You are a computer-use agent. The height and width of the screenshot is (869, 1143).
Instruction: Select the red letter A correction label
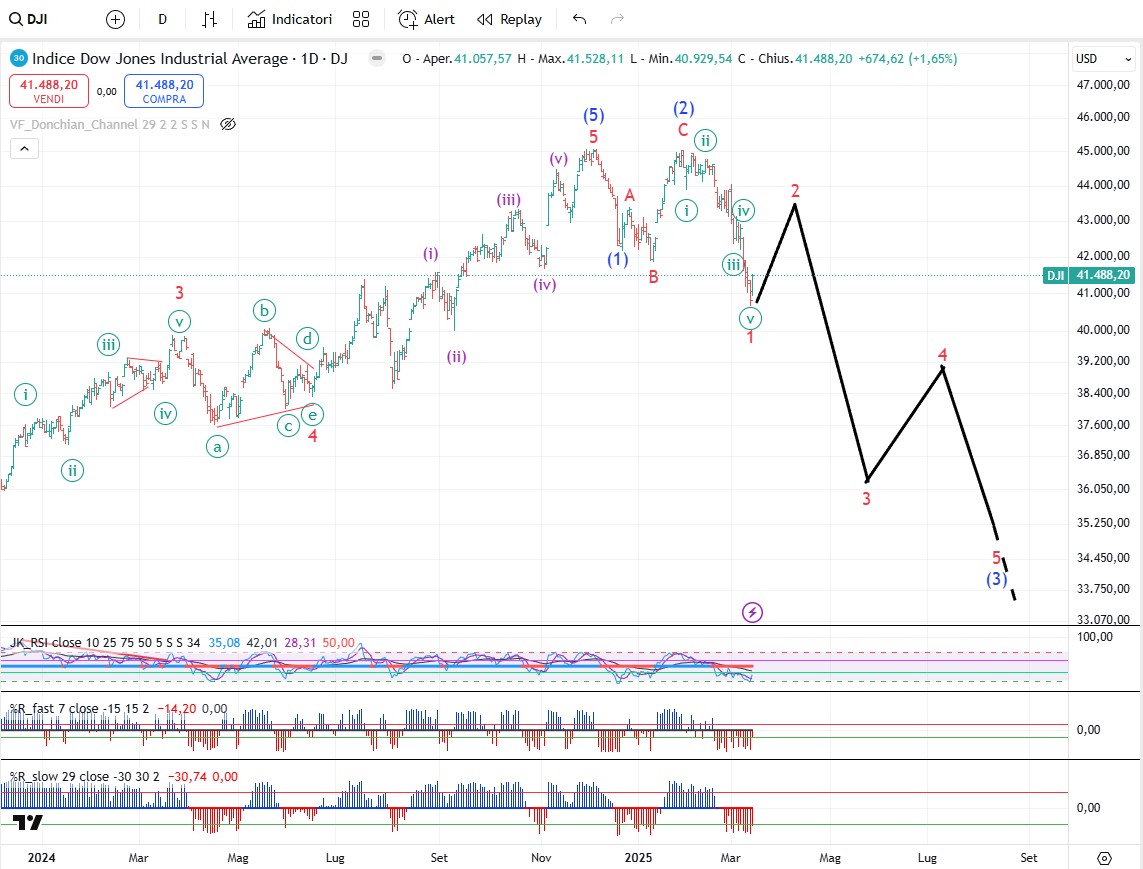pyautogui.click(x=630, y=195)
